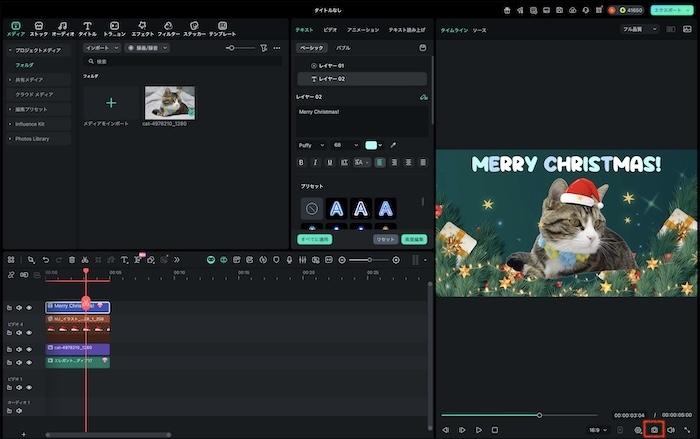Switch to the アニメーション tab
This screenshot has height=439, width=700.
362,30
